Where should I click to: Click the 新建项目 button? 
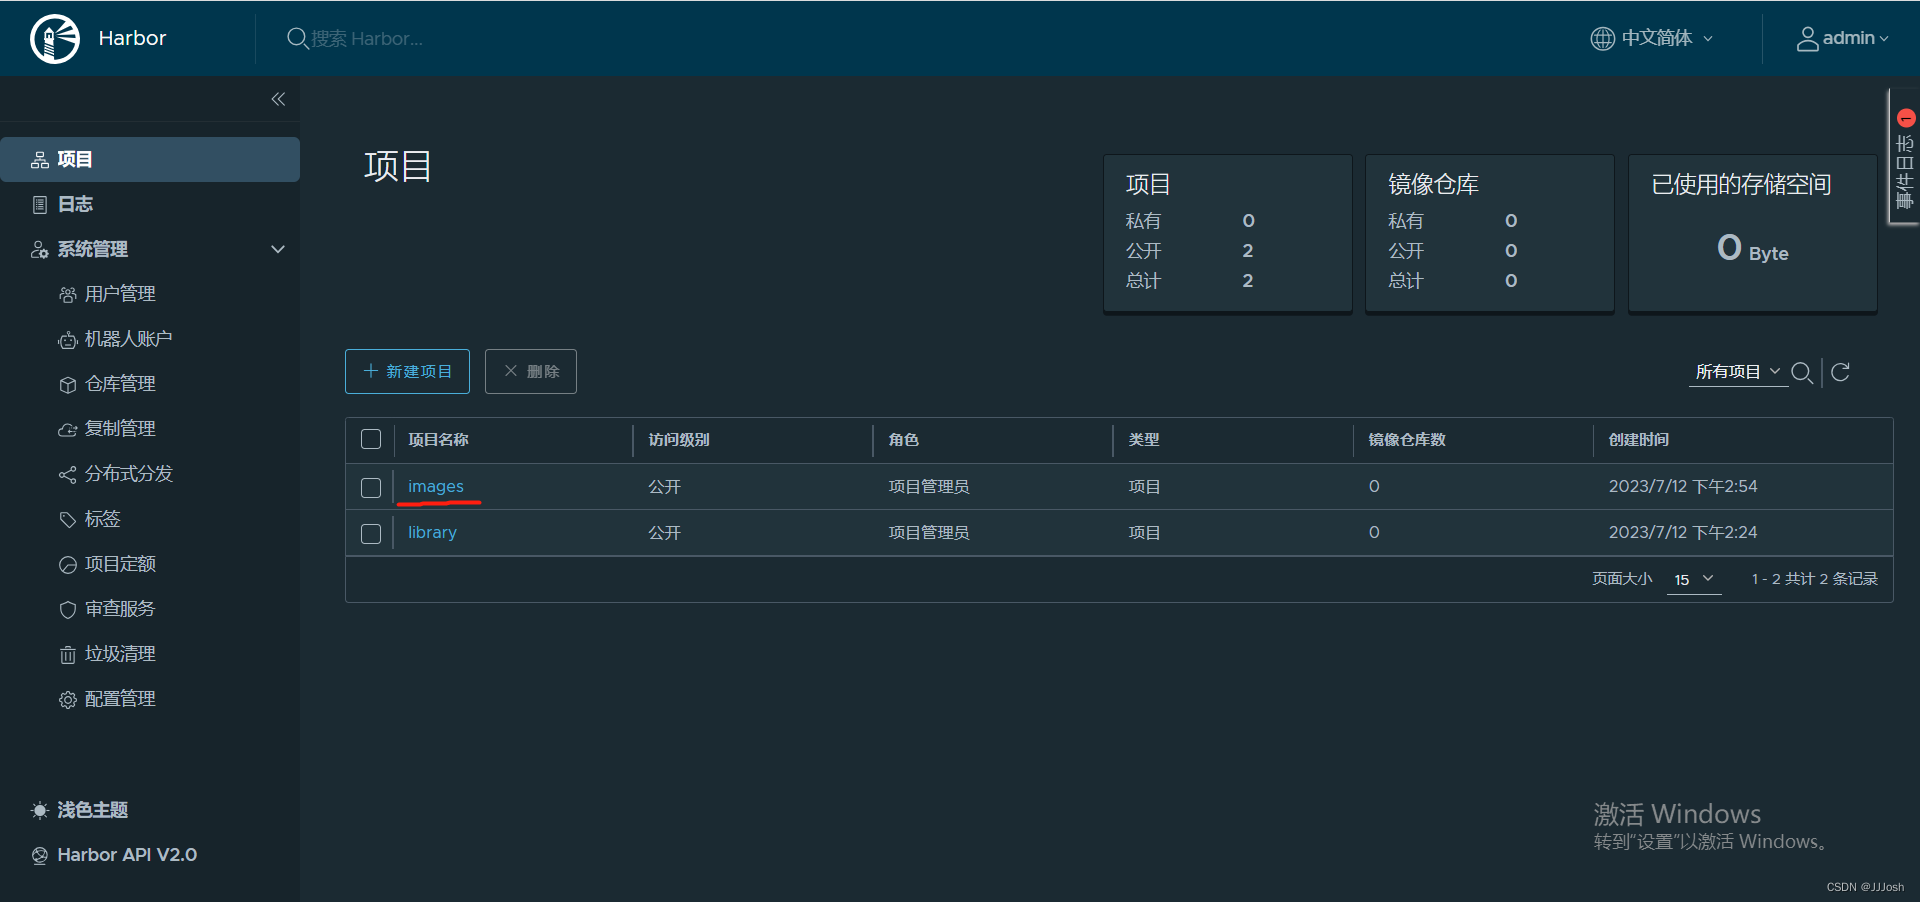tap(407, 371)
